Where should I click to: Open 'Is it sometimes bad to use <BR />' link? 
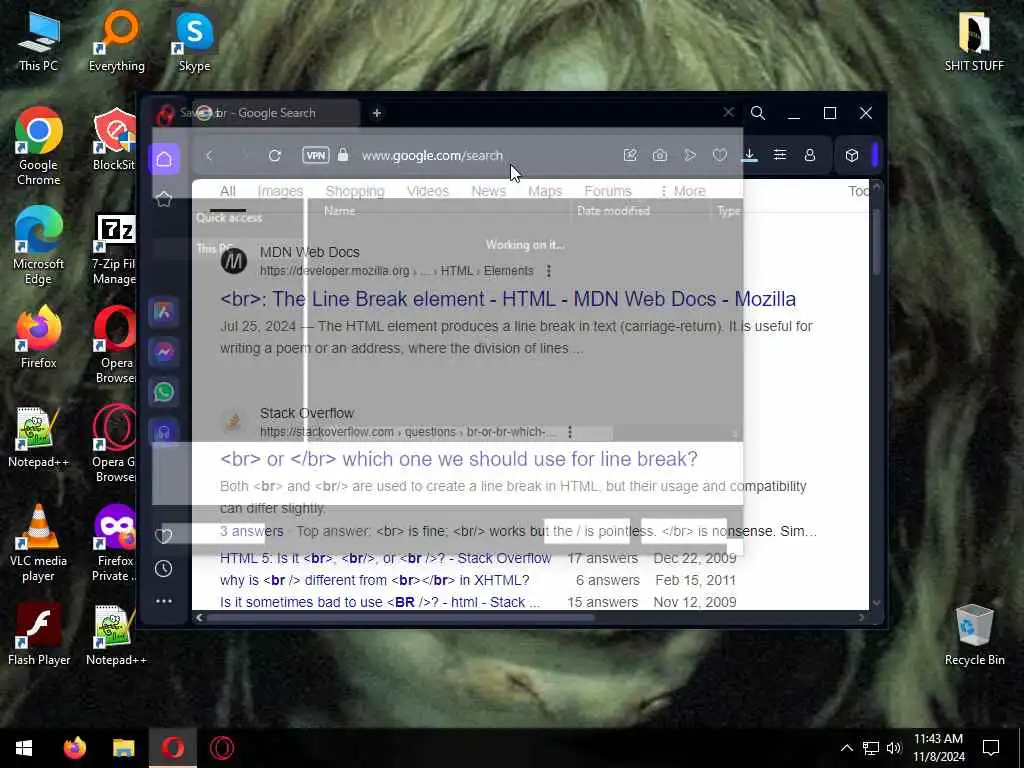point(380,602)
